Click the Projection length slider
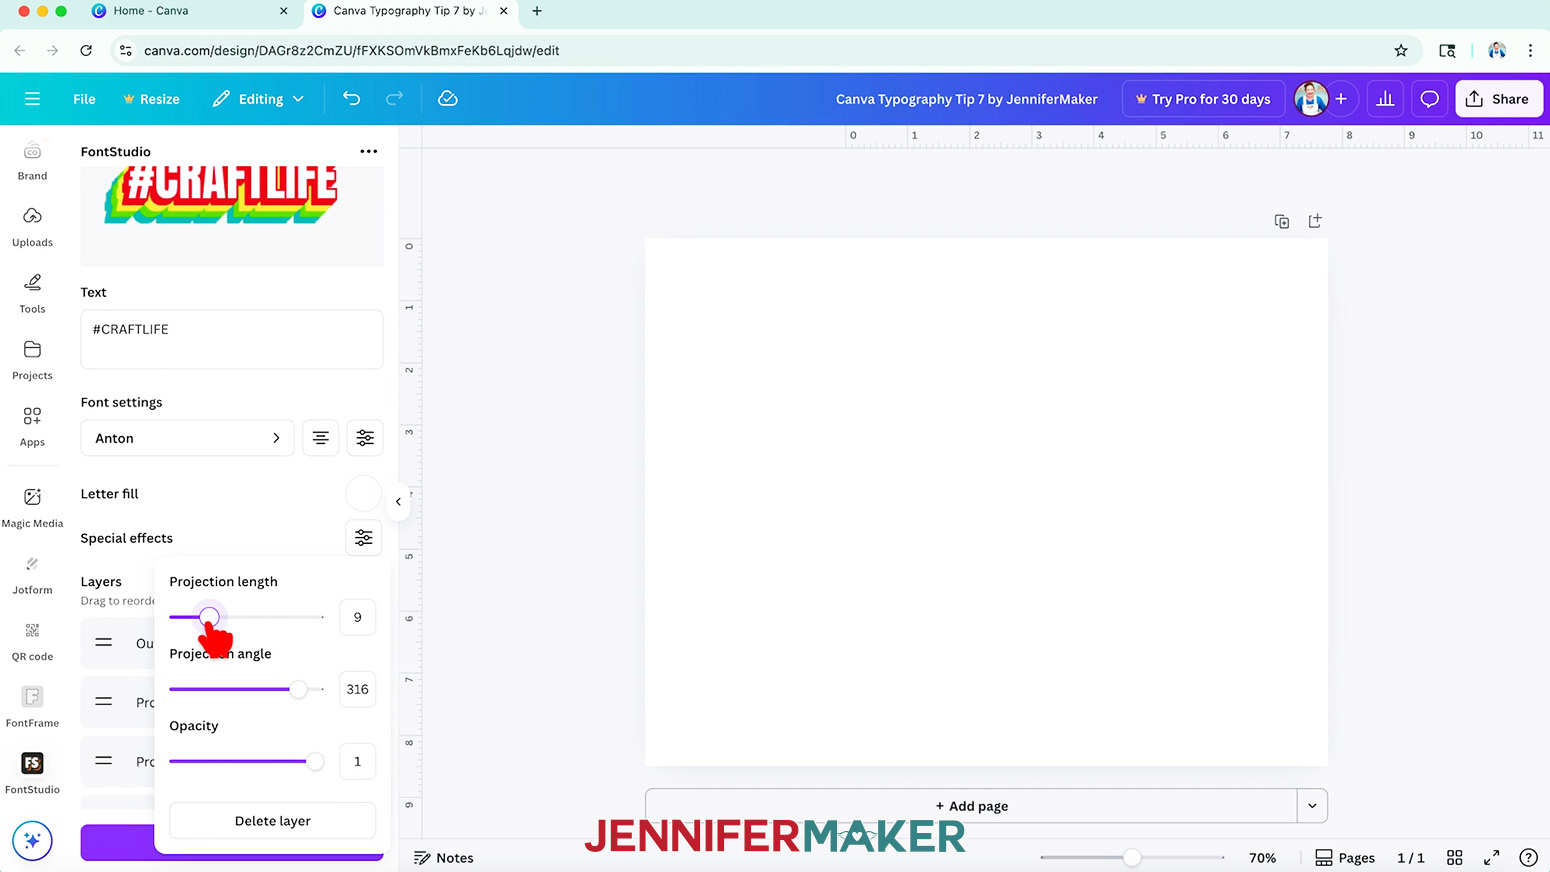 click(246, 617)
